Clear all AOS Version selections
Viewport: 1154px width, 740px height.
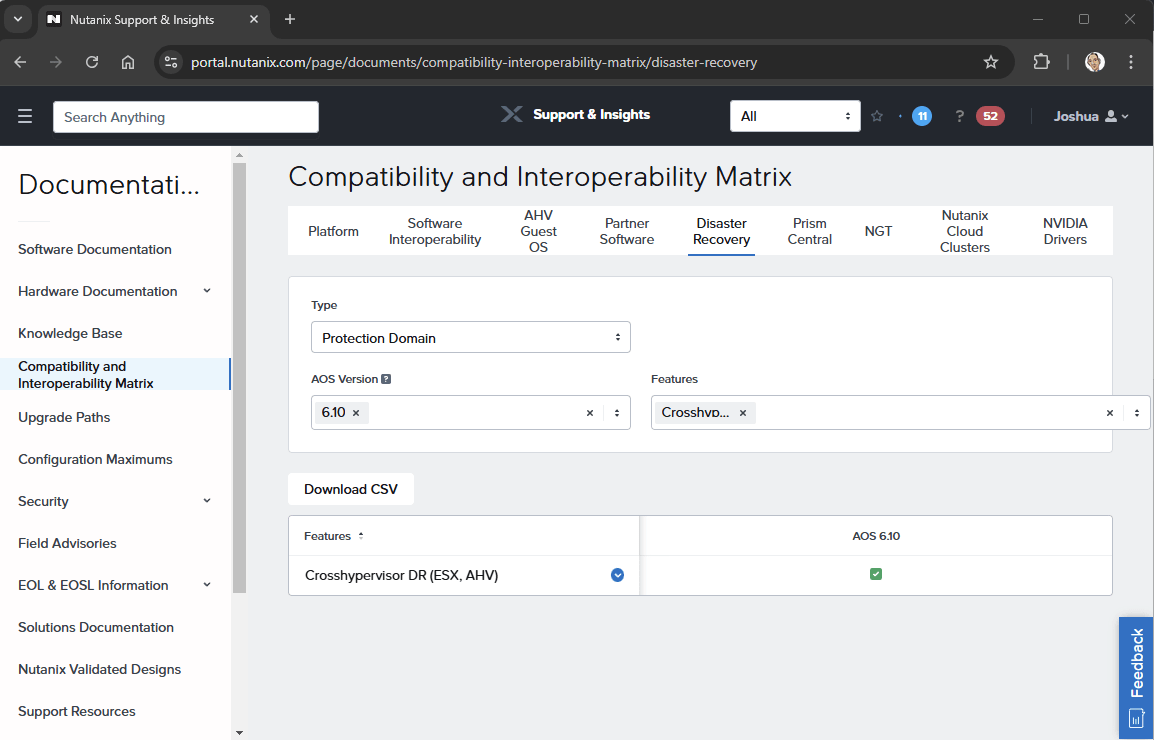[590, 413]
